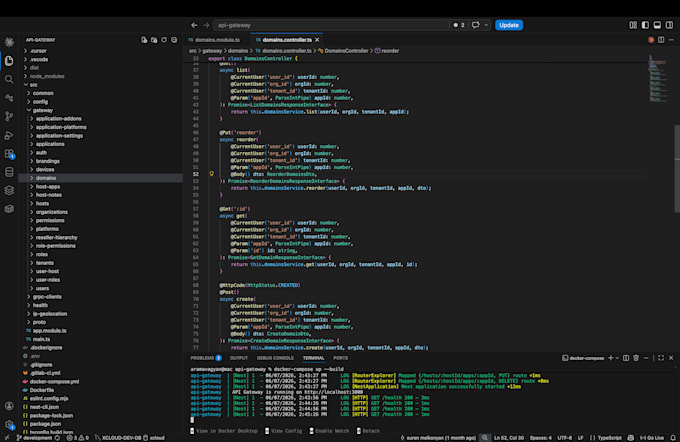680x442 pixels.
Task: Open the Debug Console tab
Action: coord(275,358)
